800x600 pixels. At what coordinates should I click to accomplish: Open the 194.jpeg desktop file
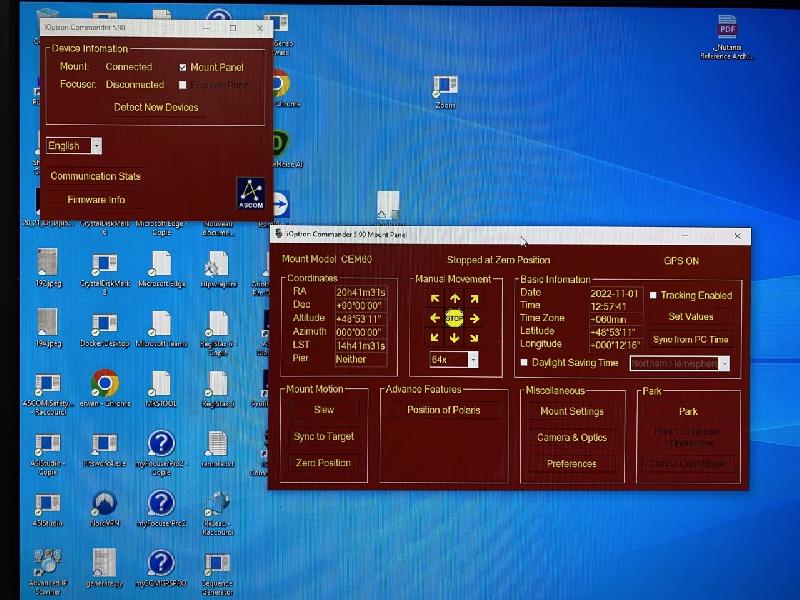48,328
